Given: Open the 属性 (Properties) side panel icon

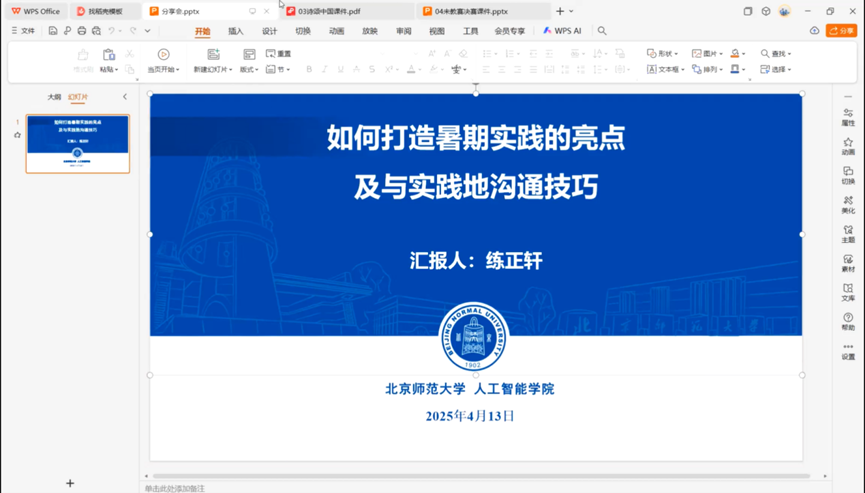Looking at the screenshot, I should coord(848,117).
